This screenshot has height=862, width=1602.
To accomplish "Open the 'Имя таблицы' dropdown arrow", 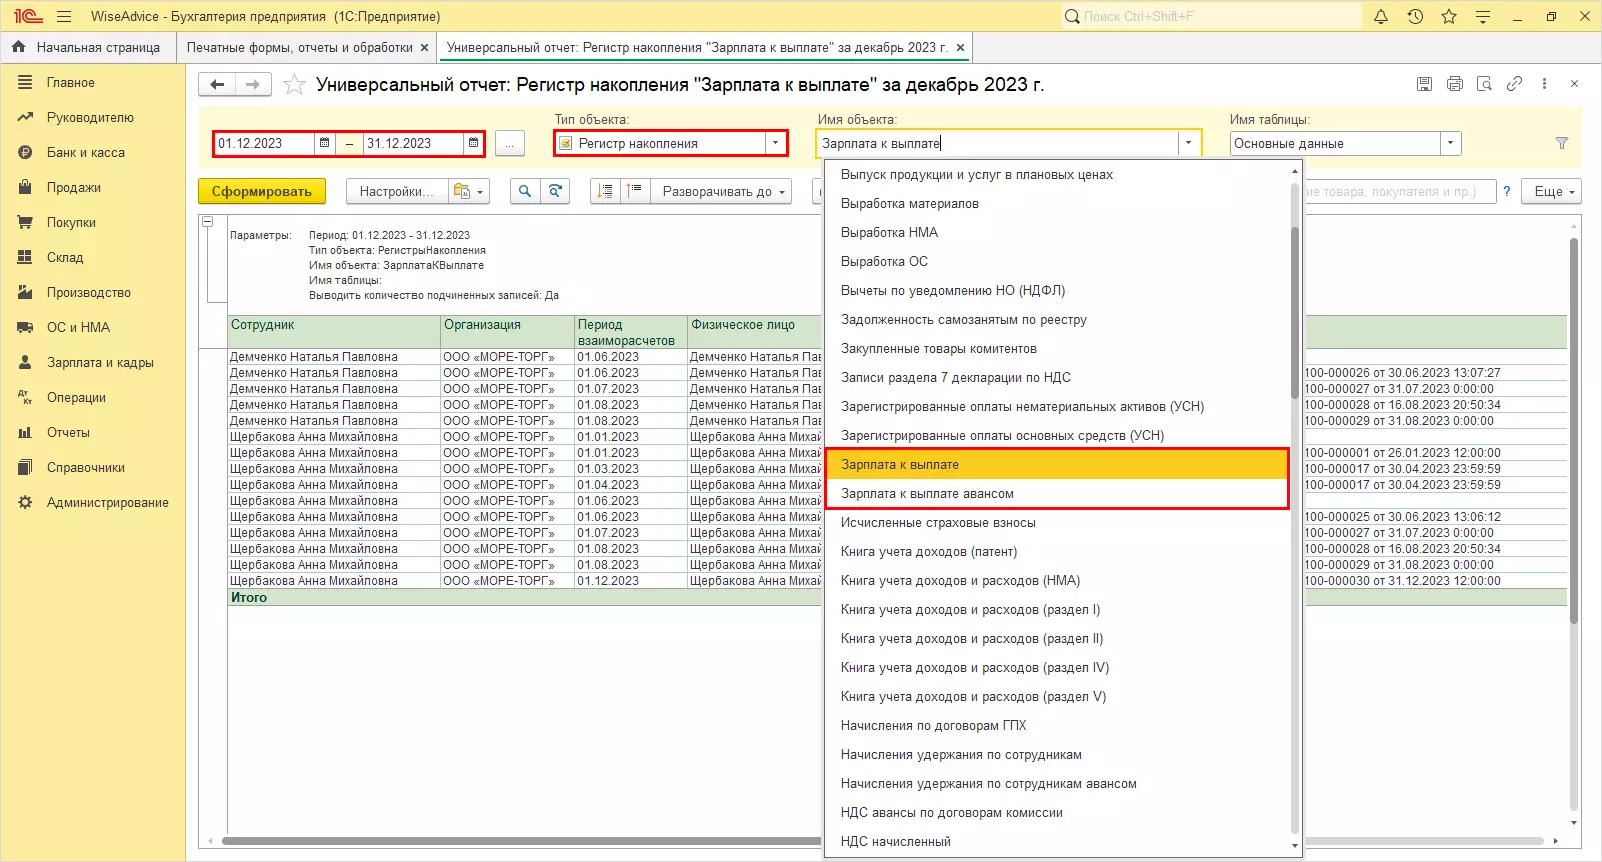I will tap(1450, 144).
